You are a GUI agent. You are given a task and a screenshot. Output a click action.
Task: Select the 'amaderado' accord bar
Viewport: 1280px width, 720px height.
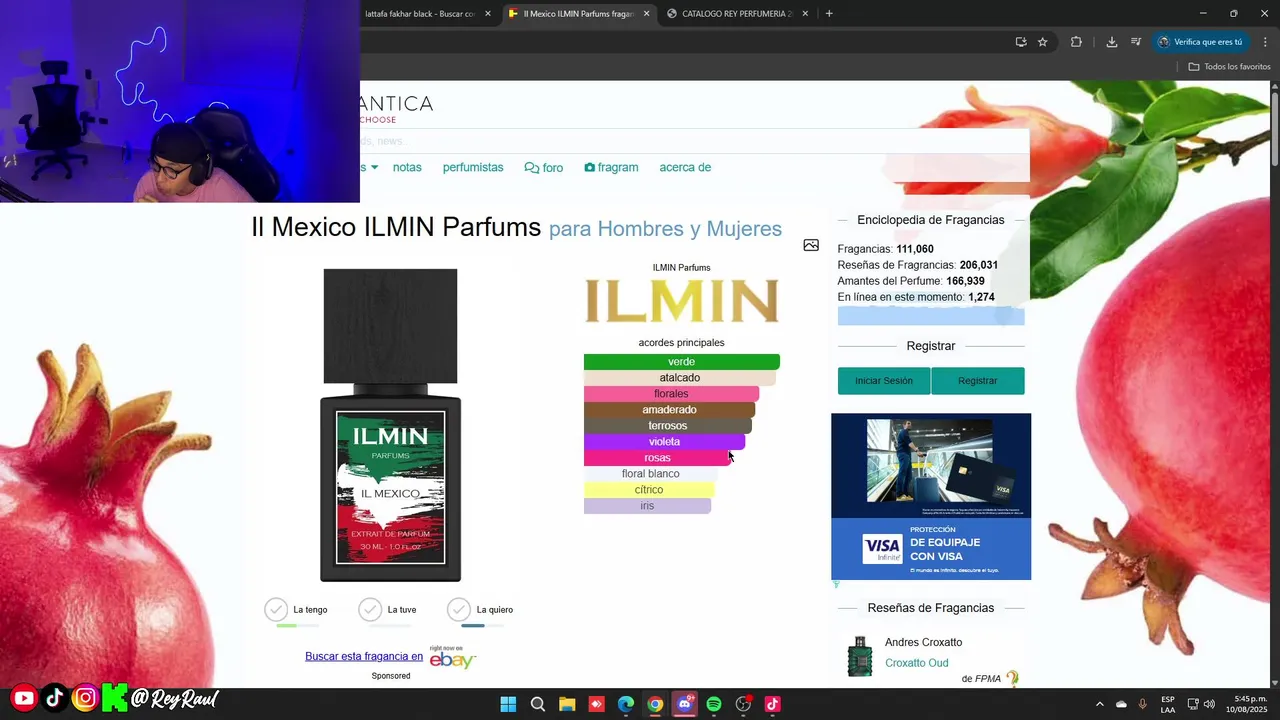pos(669,410)
